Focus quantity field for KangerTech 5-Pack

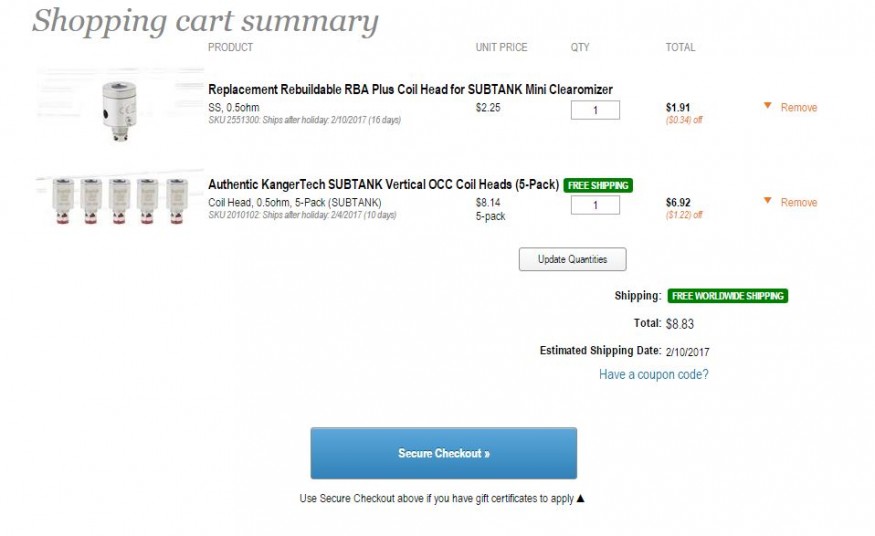pos(595,205)
